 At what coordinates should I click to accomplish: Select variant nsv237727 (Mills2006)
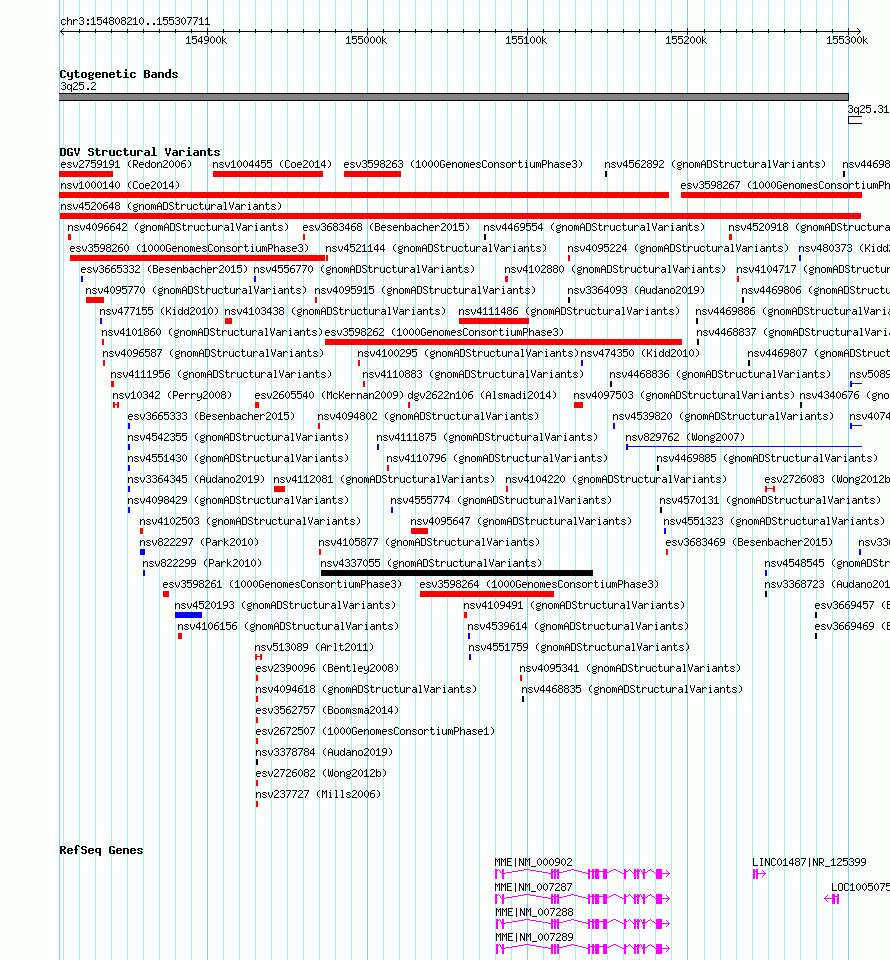318,794
